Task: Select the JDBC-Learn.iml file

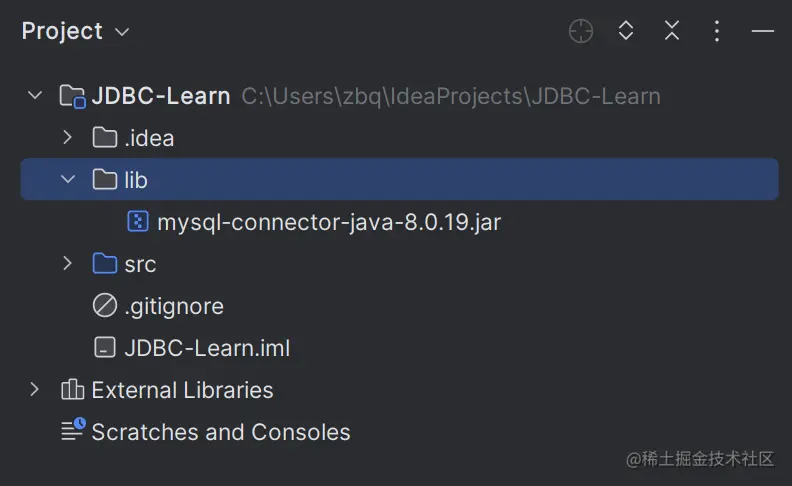Action: (x=207, y=348)
